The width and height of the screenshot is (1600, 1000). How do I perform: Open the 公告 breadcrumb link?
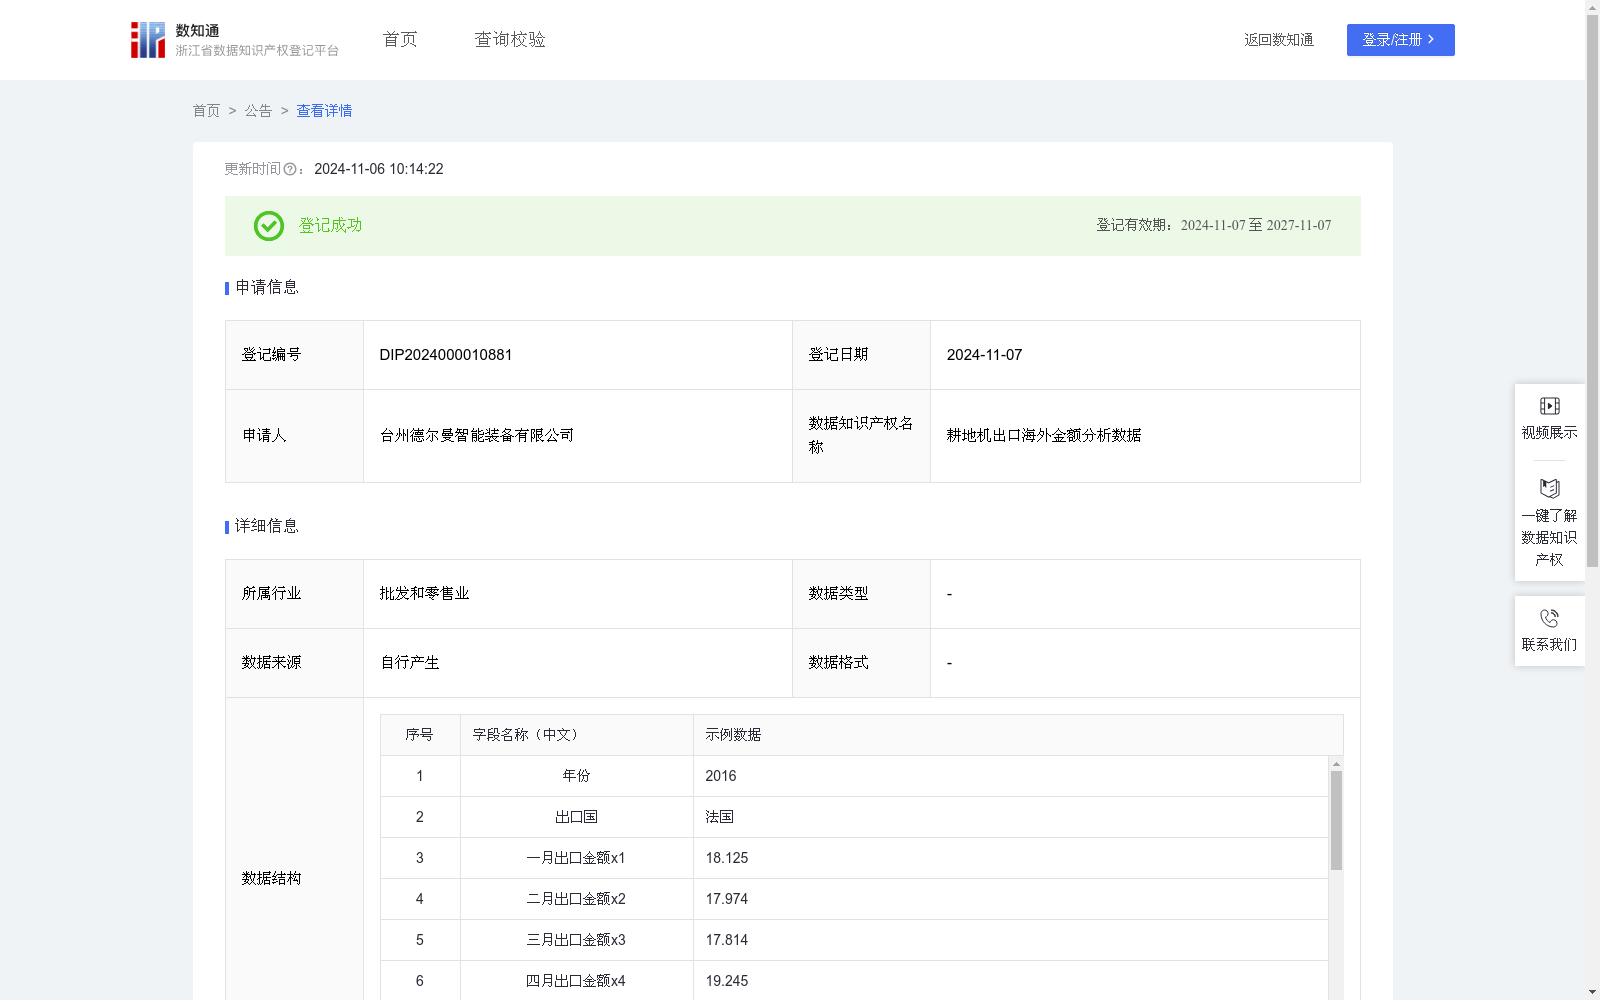click(x=257, y=111)
